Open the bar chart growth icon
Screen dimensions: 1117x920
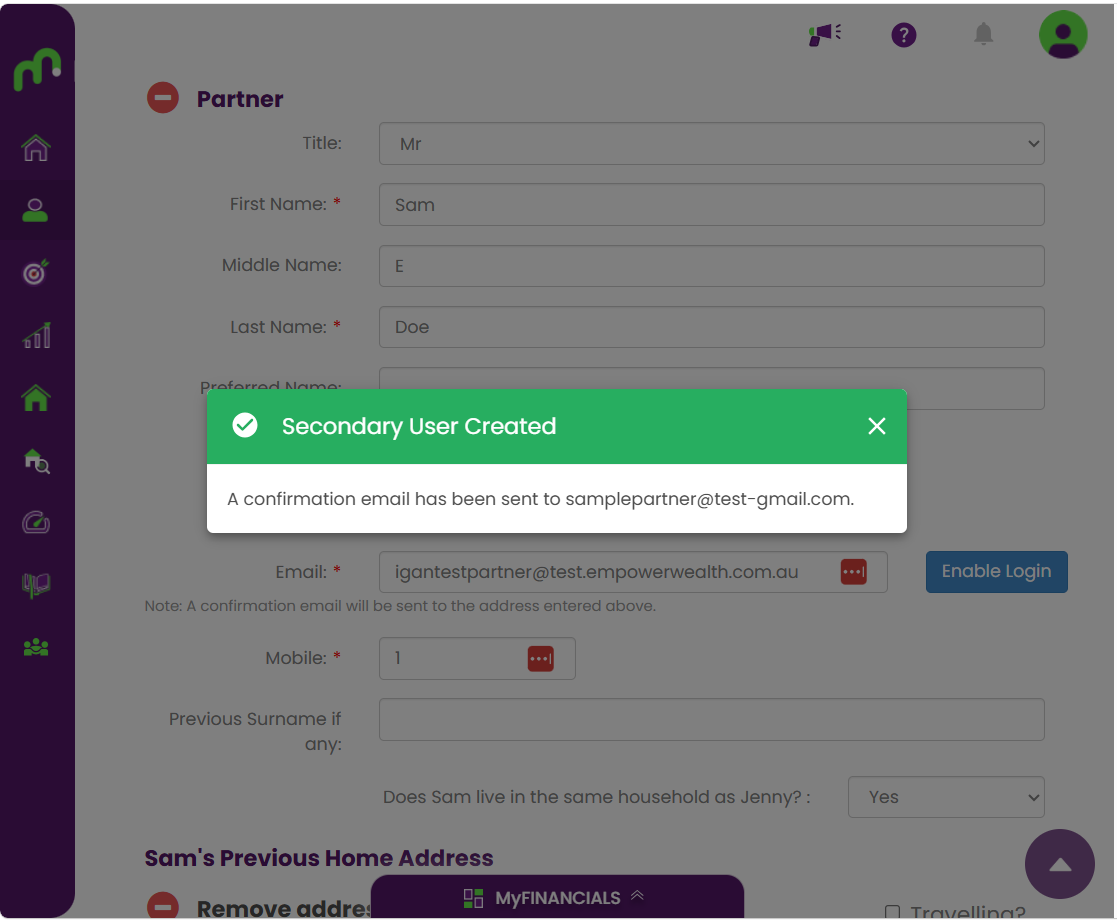click(36, 334)
